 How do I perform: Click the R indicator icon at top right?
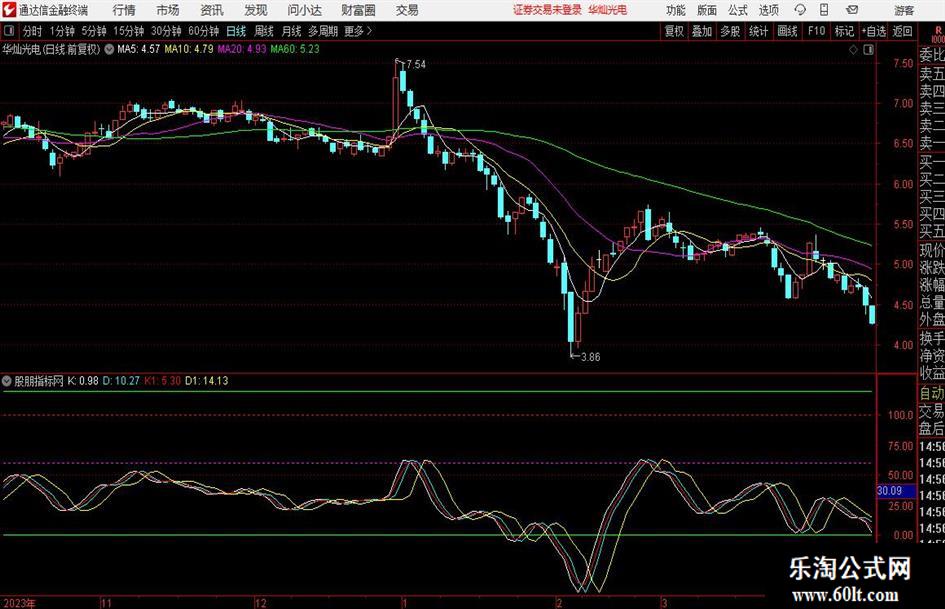[937, 33]
